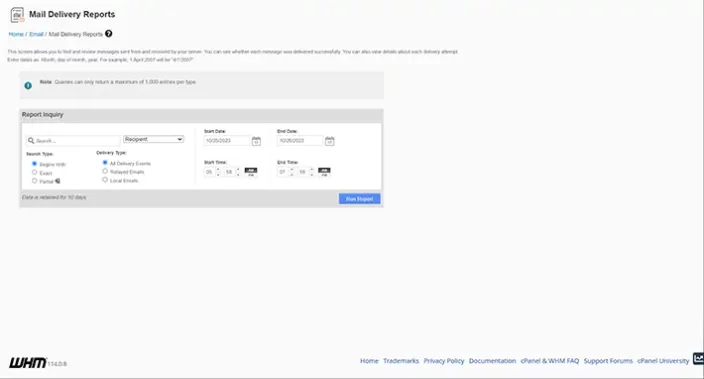The image size is (704, 379).
Task: Click the Search input field
Action: (x=73, y=141)
